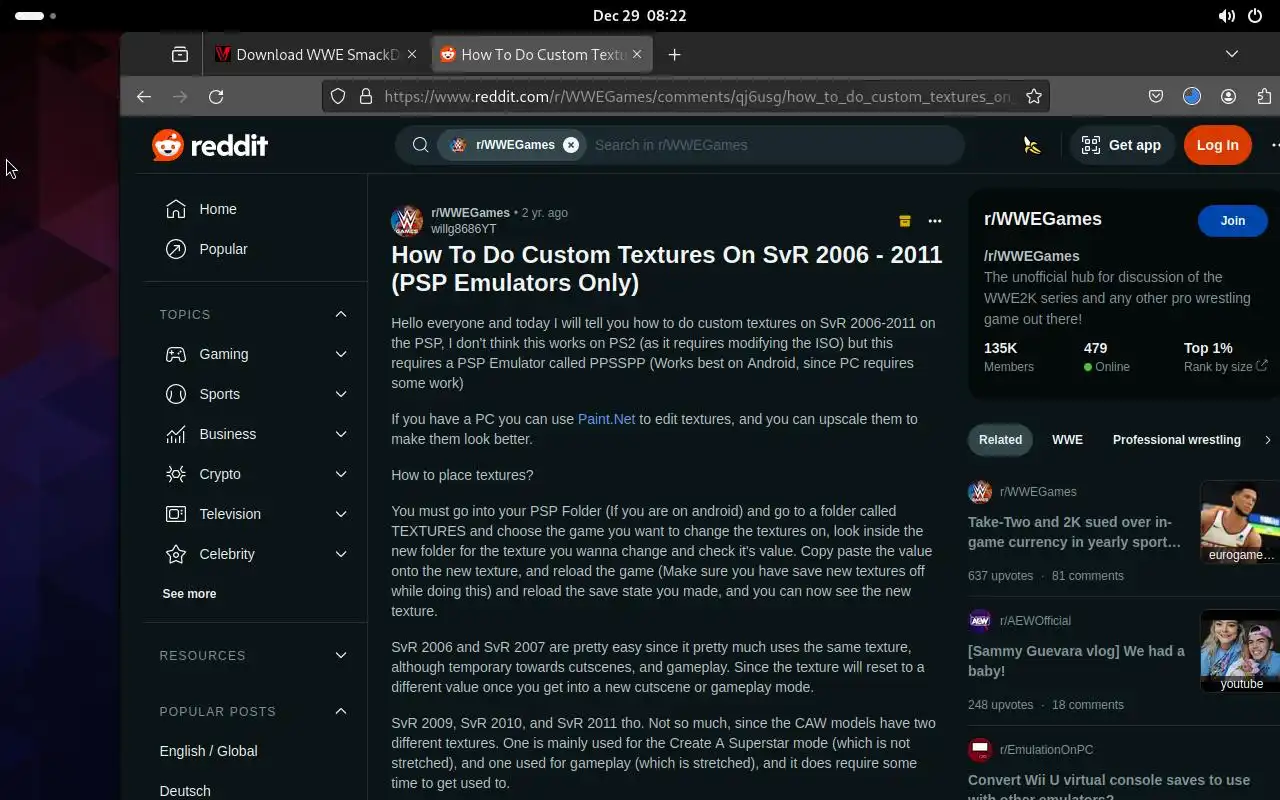Select the WWE related tab
This screenshot has width=1280, height=800.
coord(1067,440)
